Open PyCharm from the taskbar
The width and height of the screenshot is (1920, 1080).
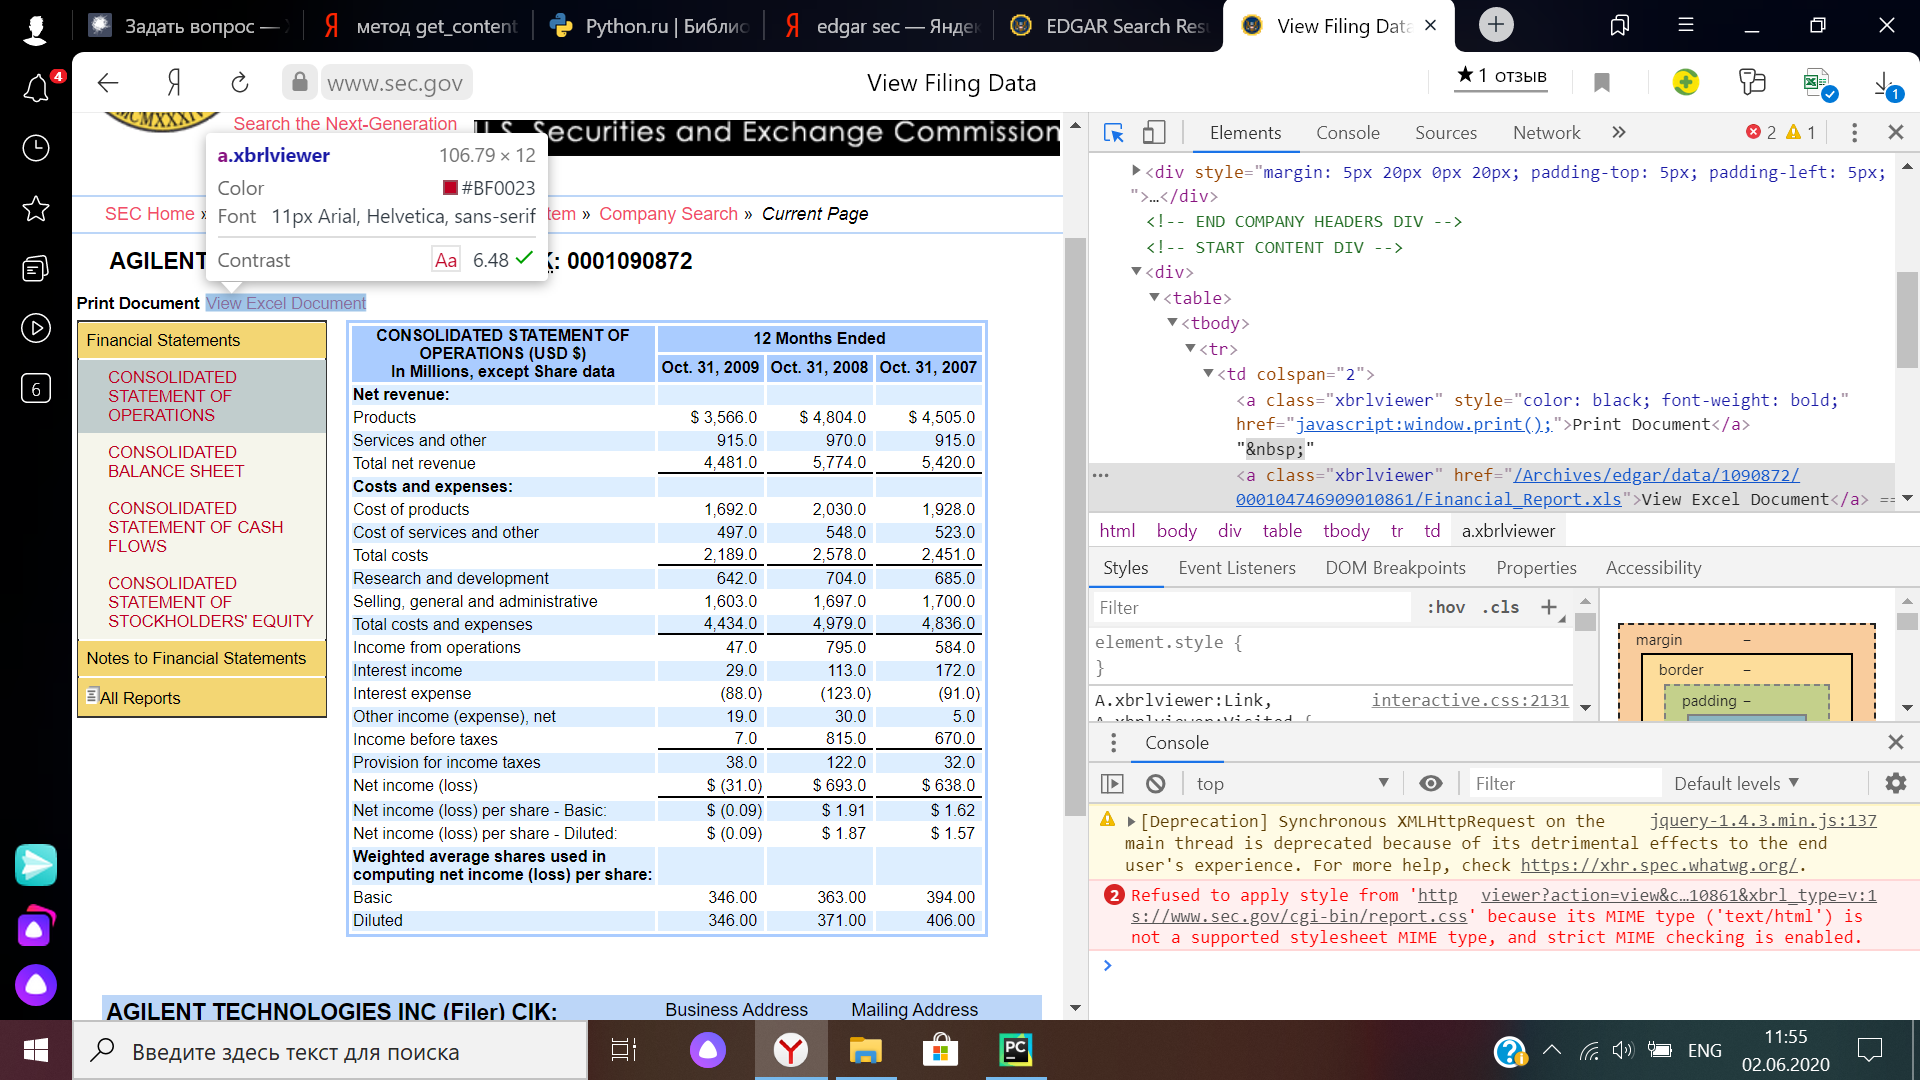click(x=1015, y=1050)
